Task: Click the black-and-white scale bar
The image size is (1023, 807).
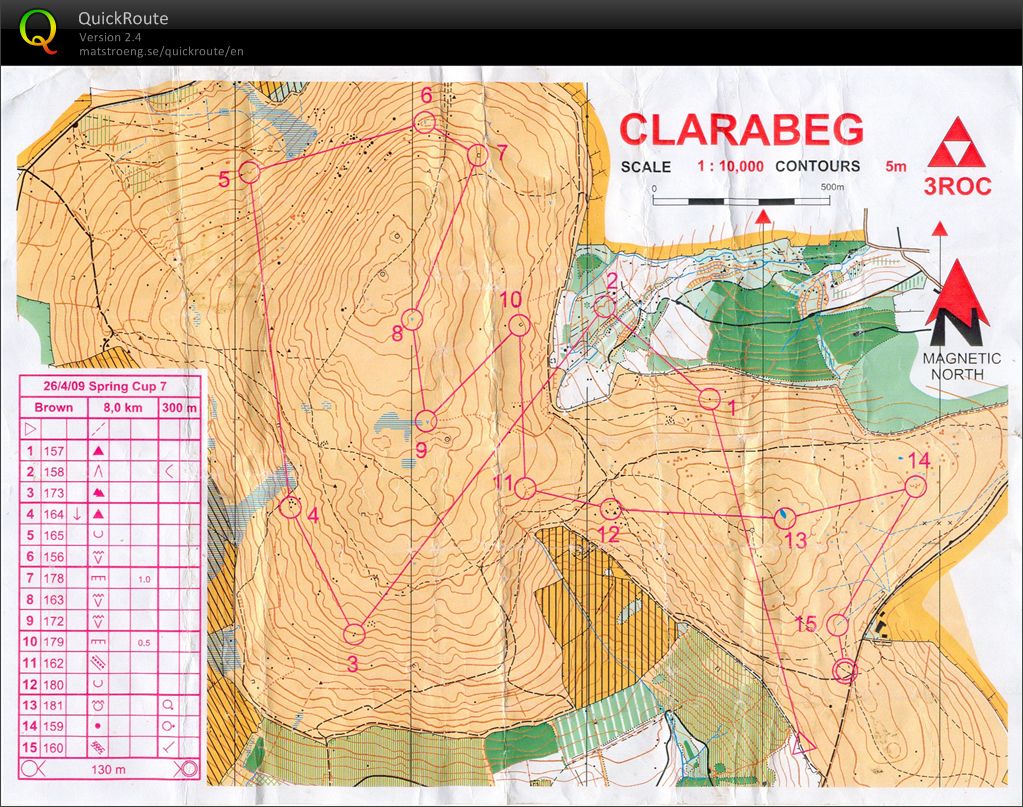Action: (742, 201)
